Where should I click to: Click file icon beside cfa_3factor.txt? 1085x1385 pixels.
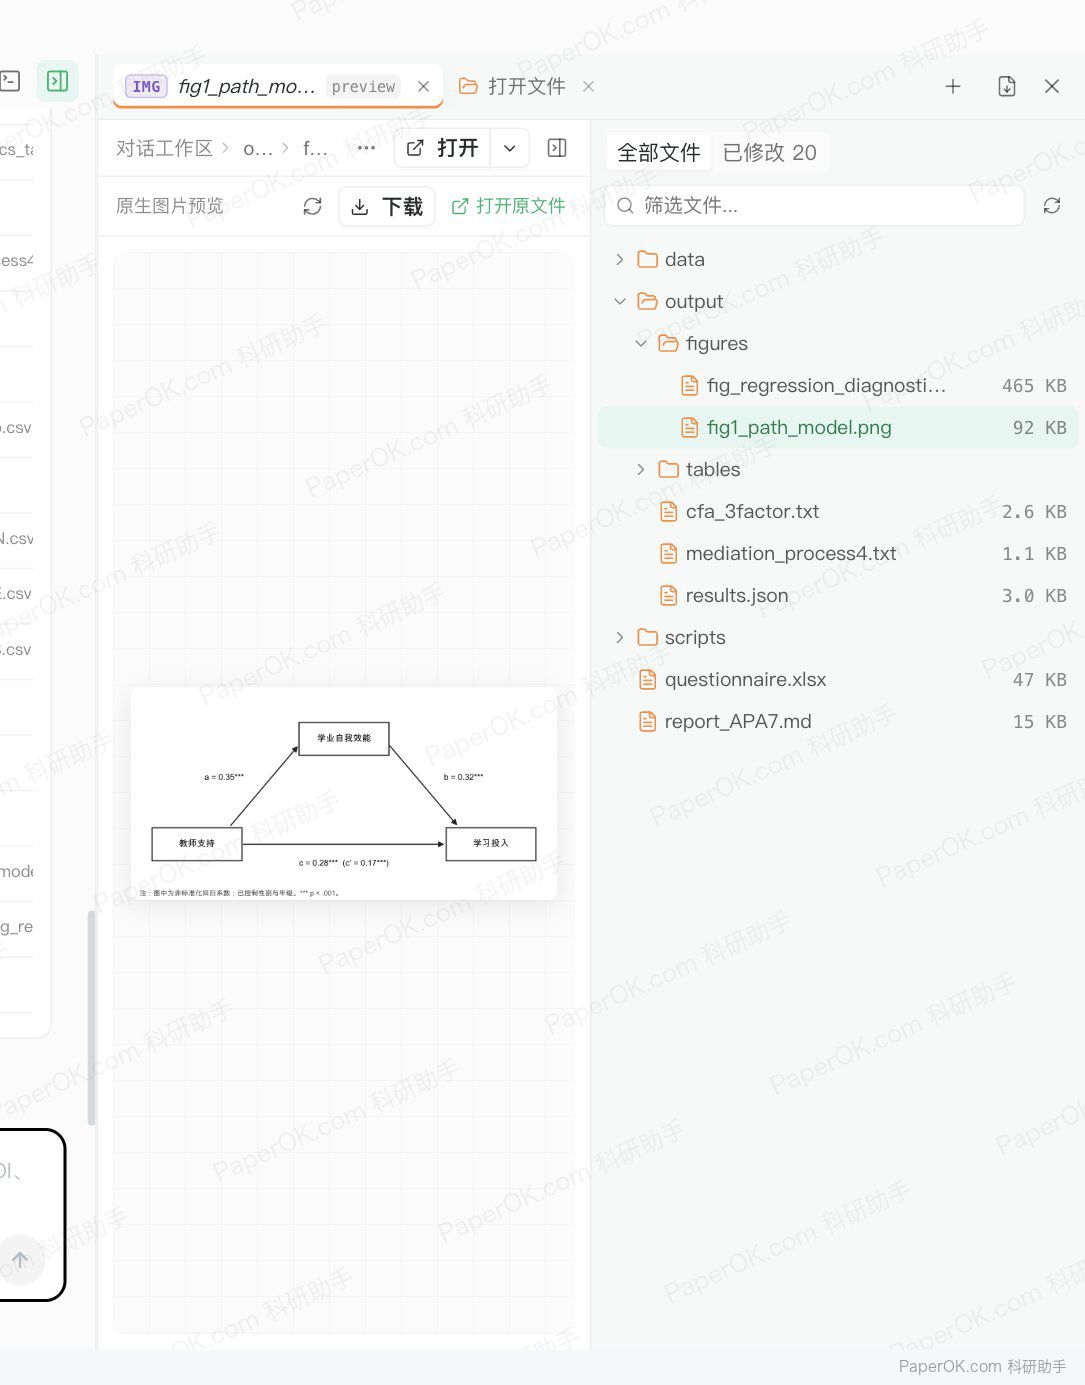click(669, 512)
